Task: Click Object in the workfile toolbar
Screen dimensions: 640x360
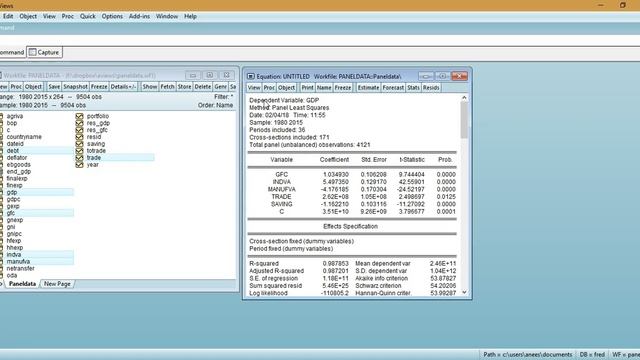Action: click(x=33, y=87)
